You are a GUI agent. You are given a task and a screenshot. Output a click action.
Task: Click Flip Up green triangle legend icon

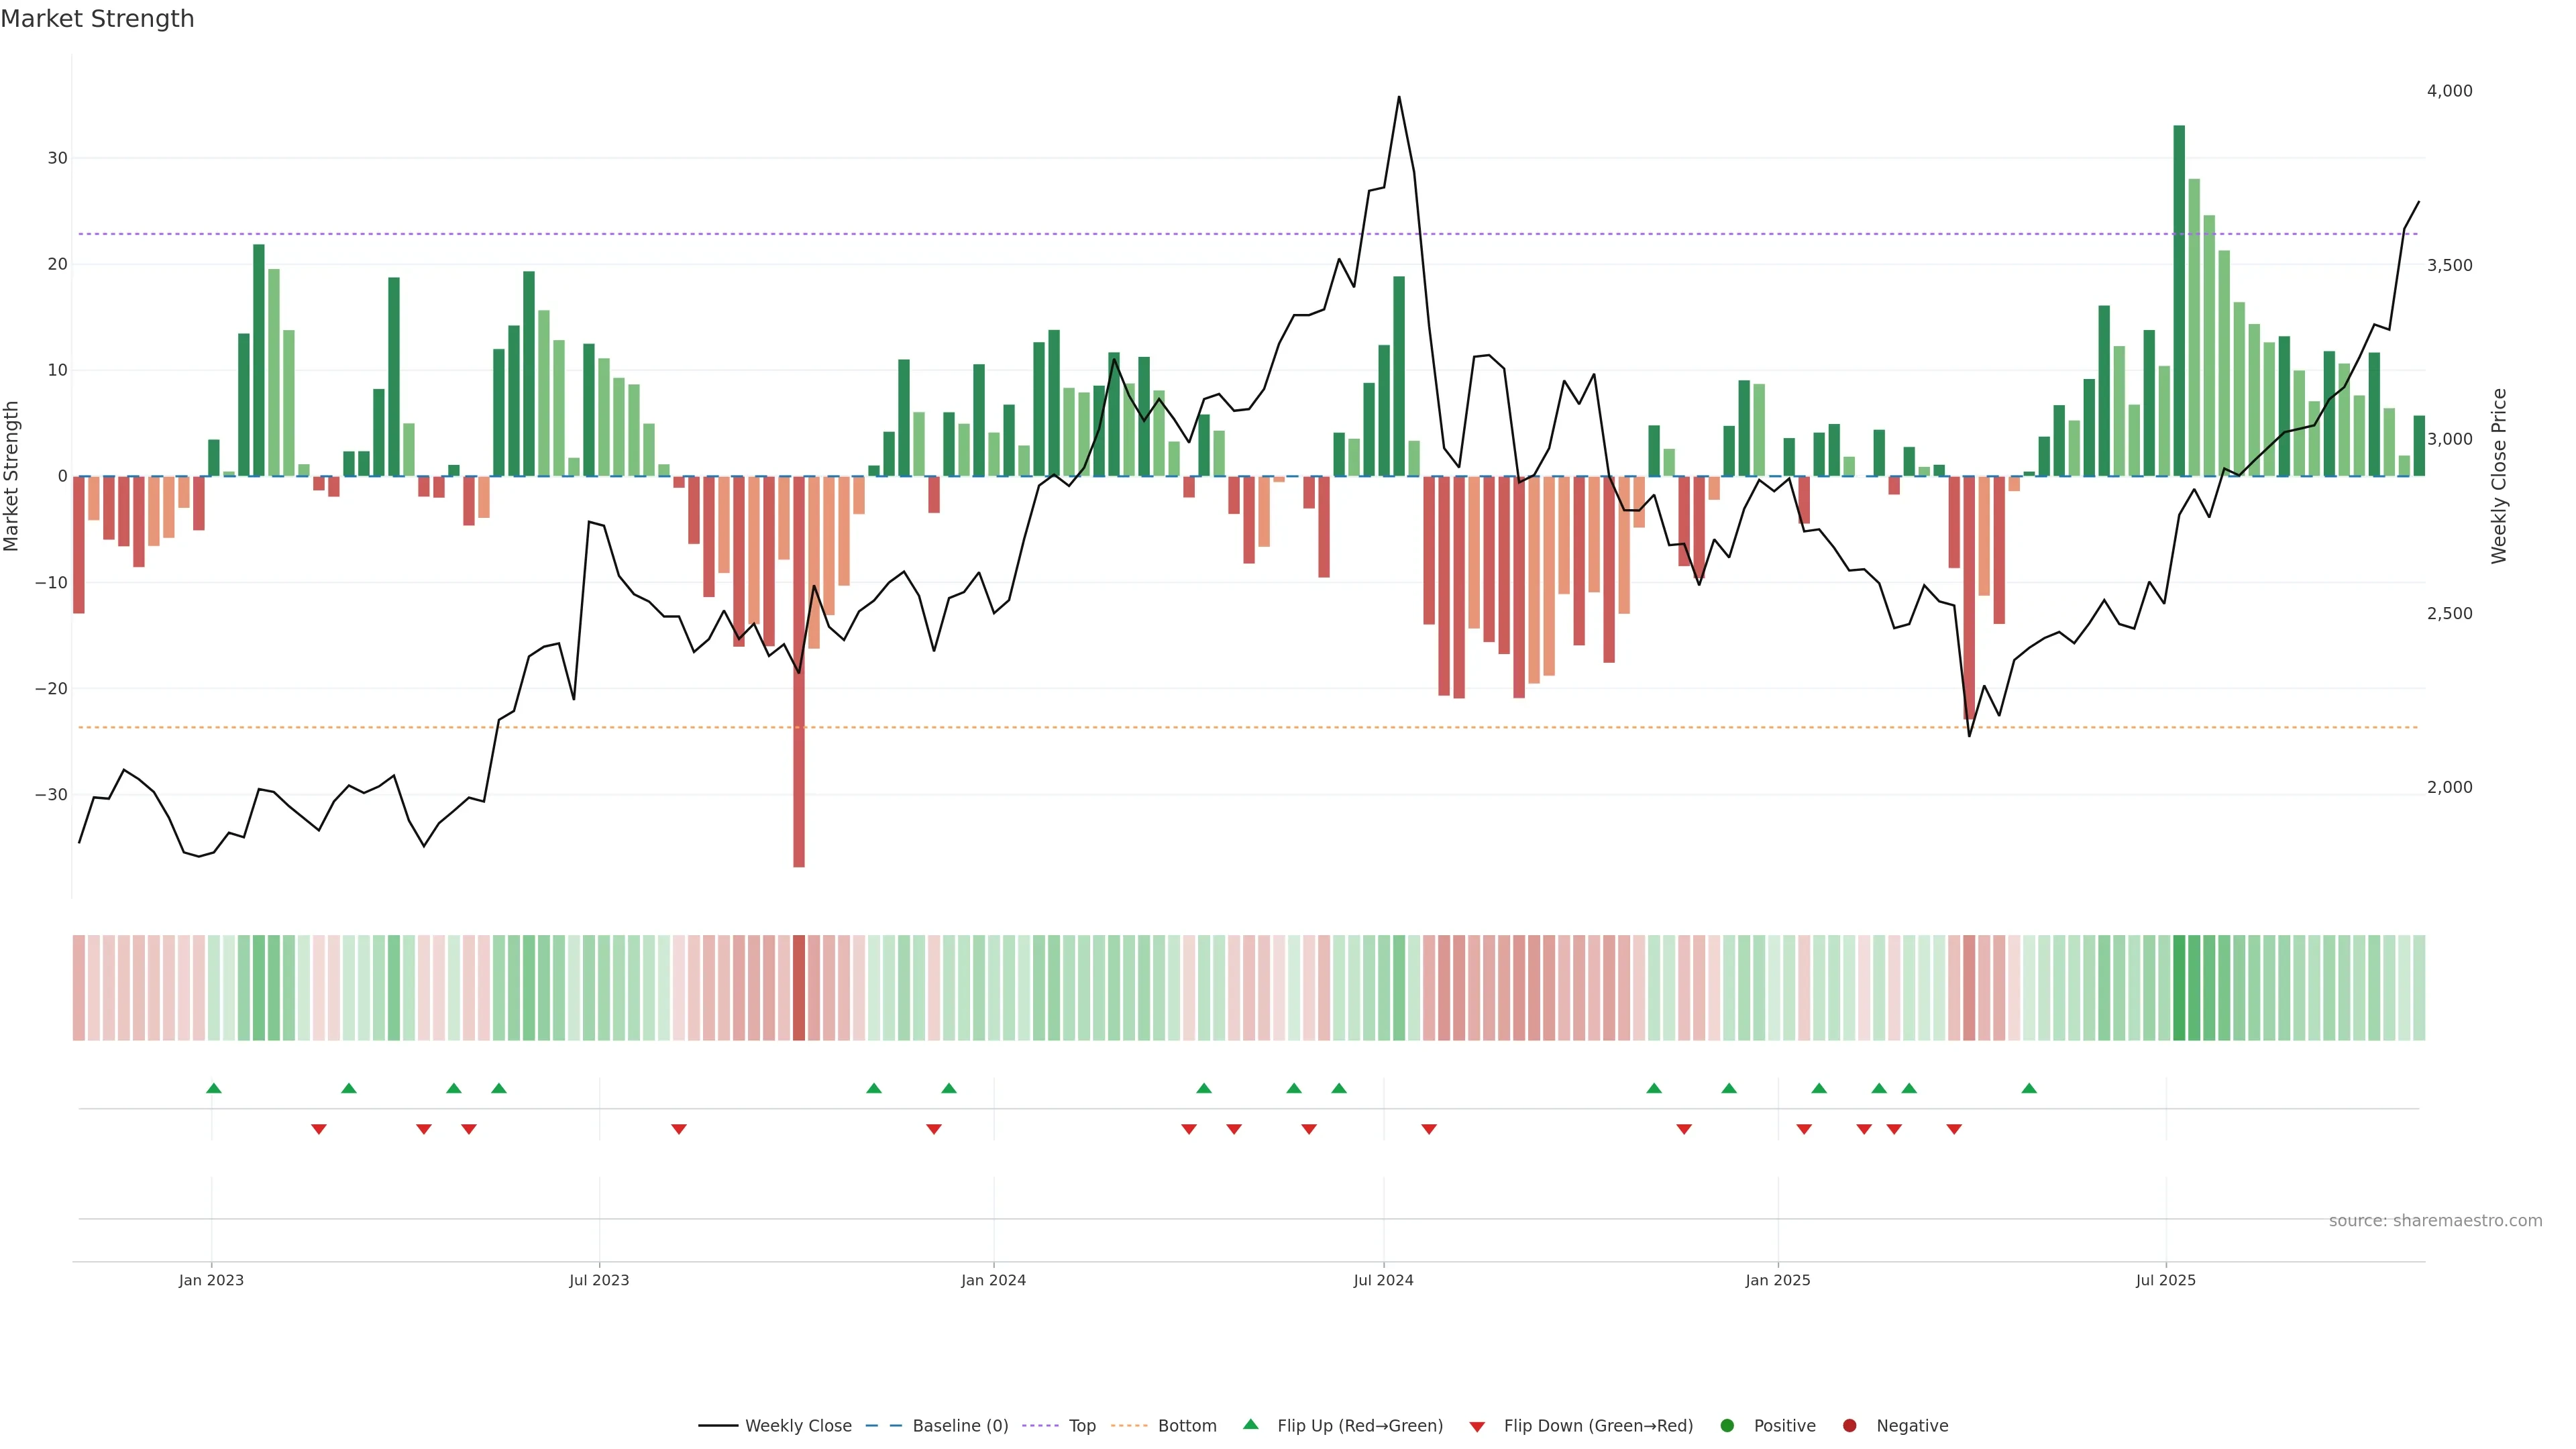pos(1250,1425)
